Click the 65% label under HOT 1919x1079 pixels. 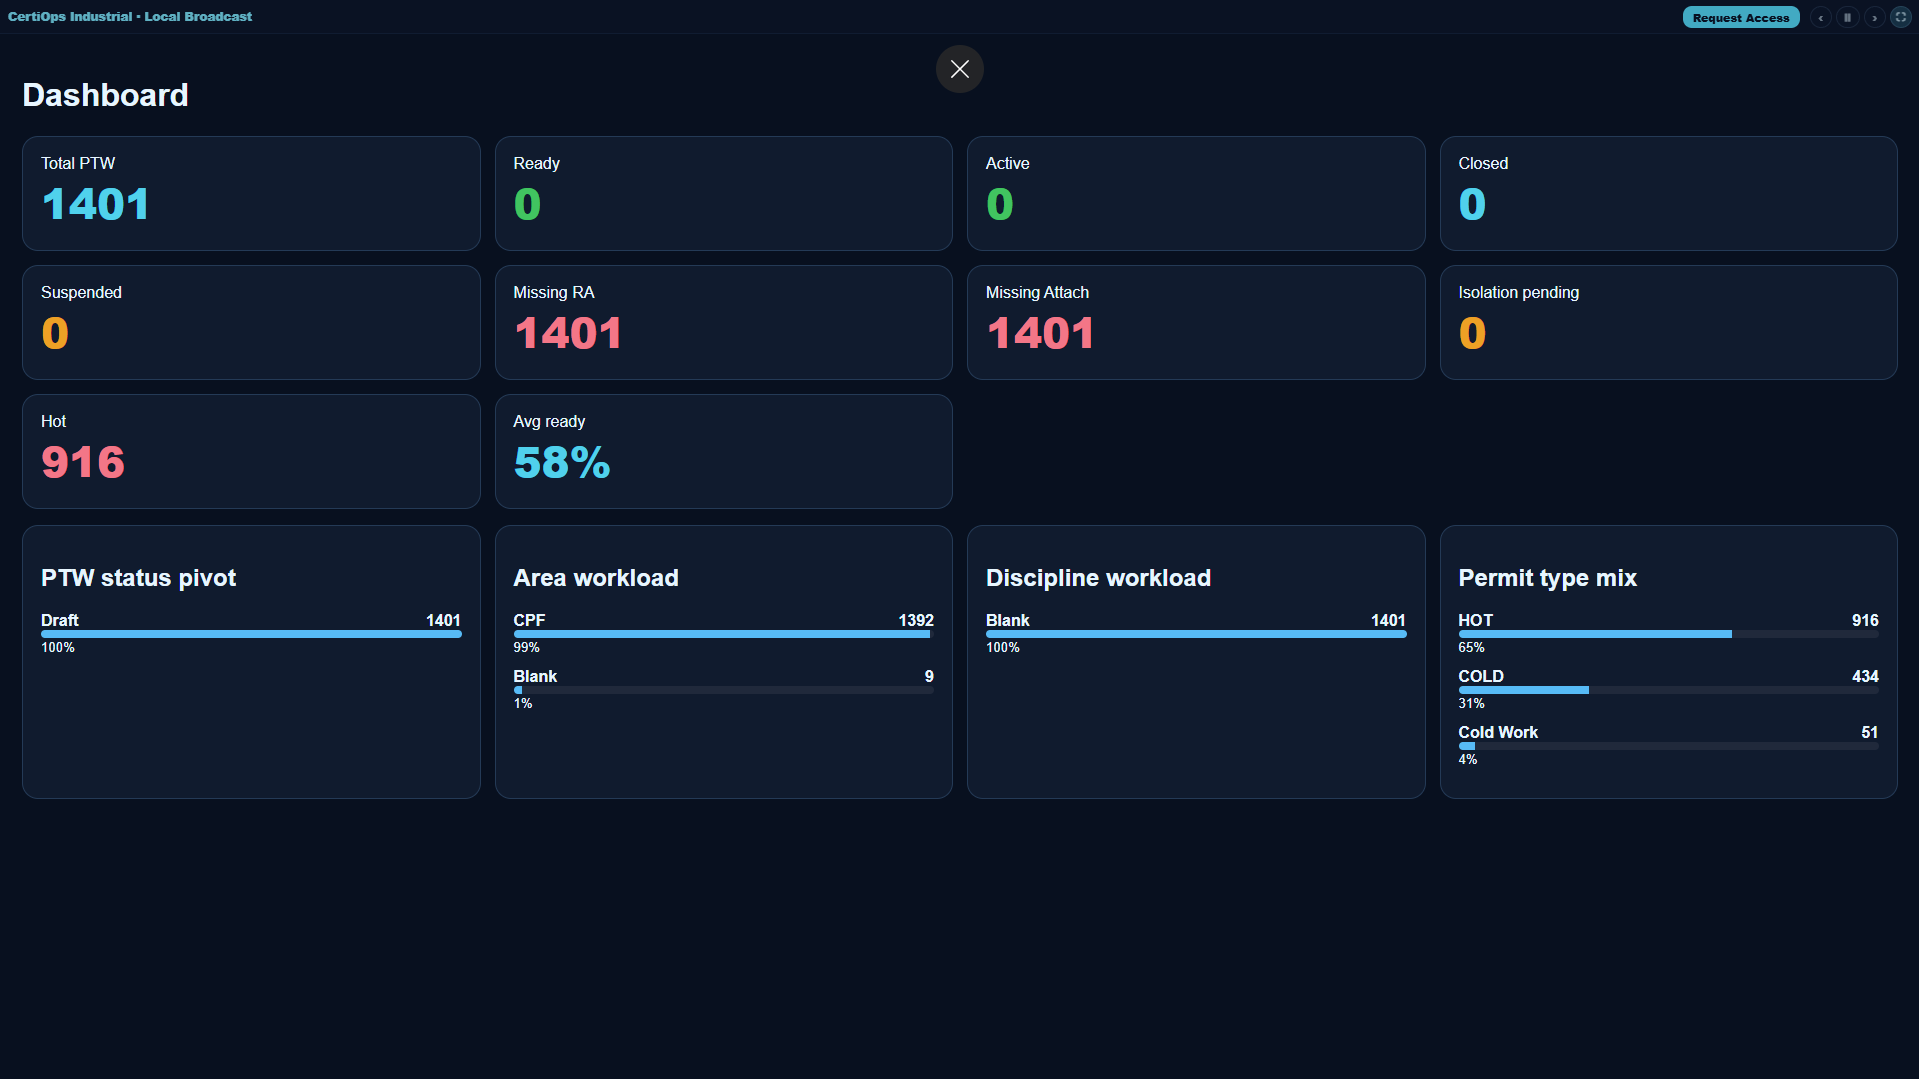tap(1471, 648)
